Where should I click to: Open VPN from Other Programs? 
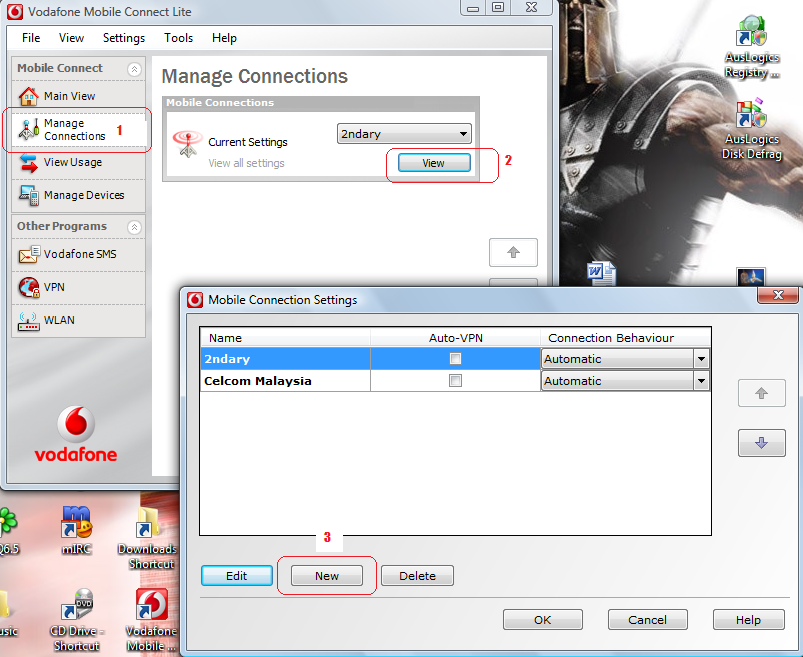tap(56, 287)
